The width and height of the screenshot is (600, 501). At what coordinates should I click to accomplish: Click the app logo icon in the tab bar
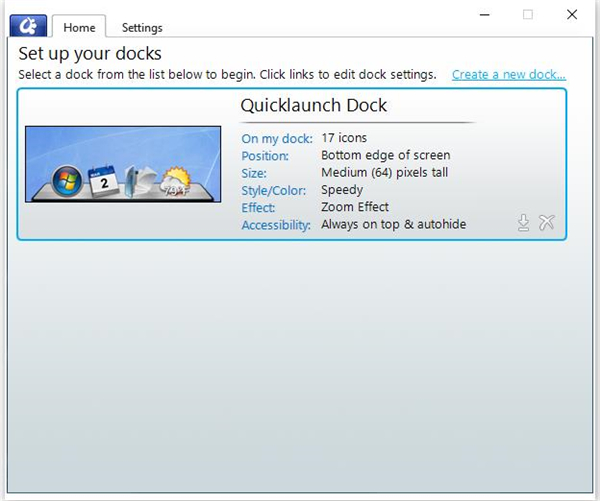point(27,26)
